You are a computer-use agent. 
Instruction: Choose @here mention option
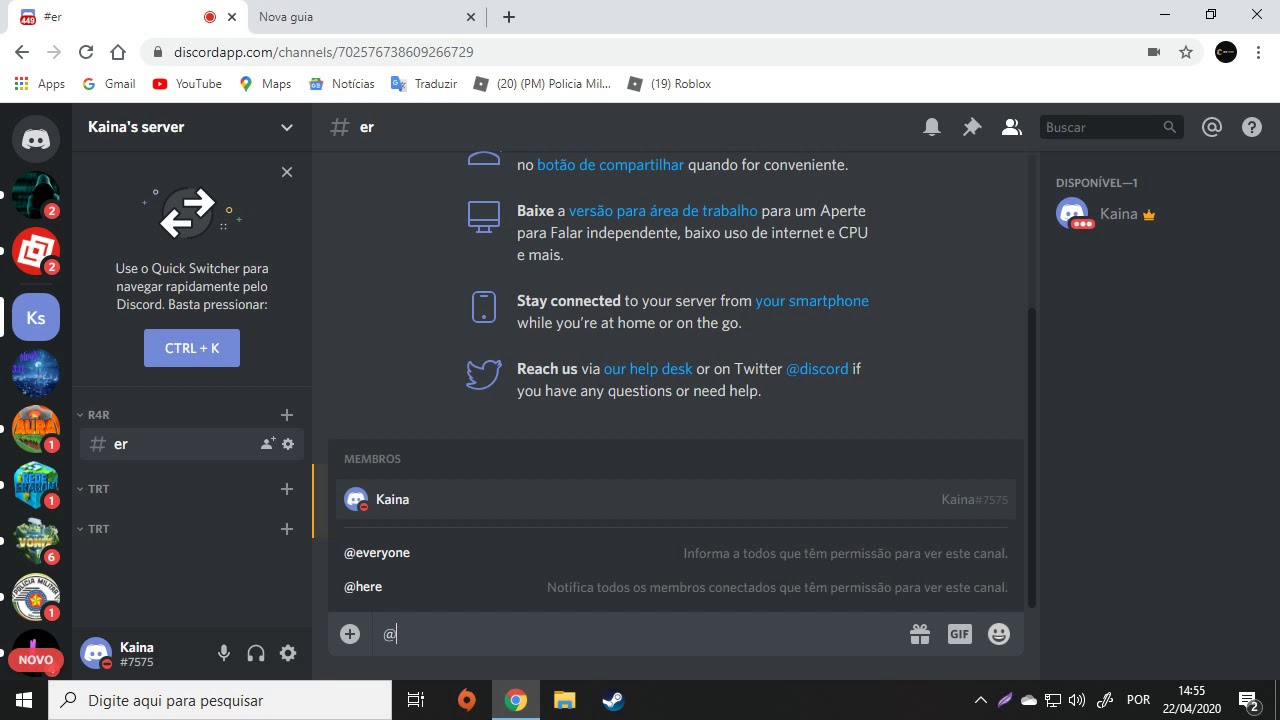point(676,587)
